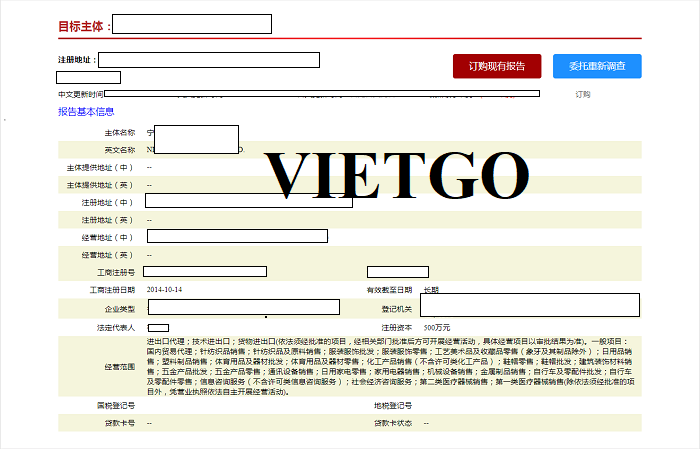Click the 企业类型 label
This screenshot has height=449, width=700.
tap(120, 309)
